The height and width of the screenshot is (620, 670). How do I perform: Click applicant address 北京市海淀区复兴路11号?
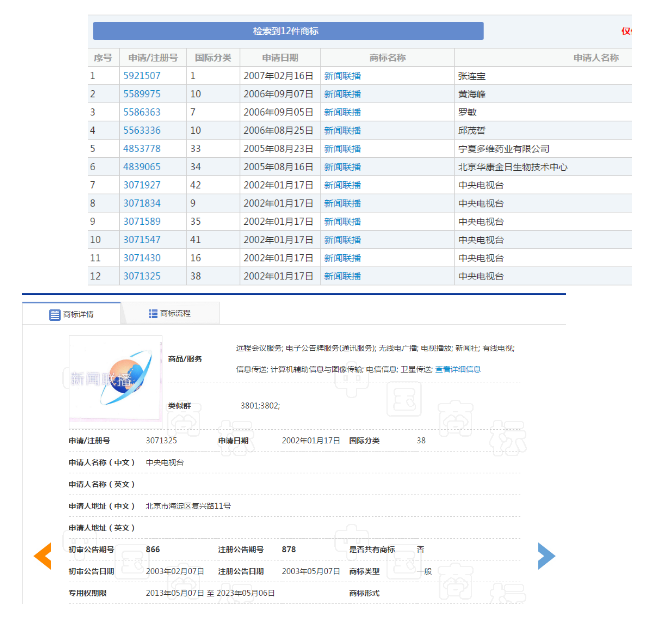coord(188,506)
